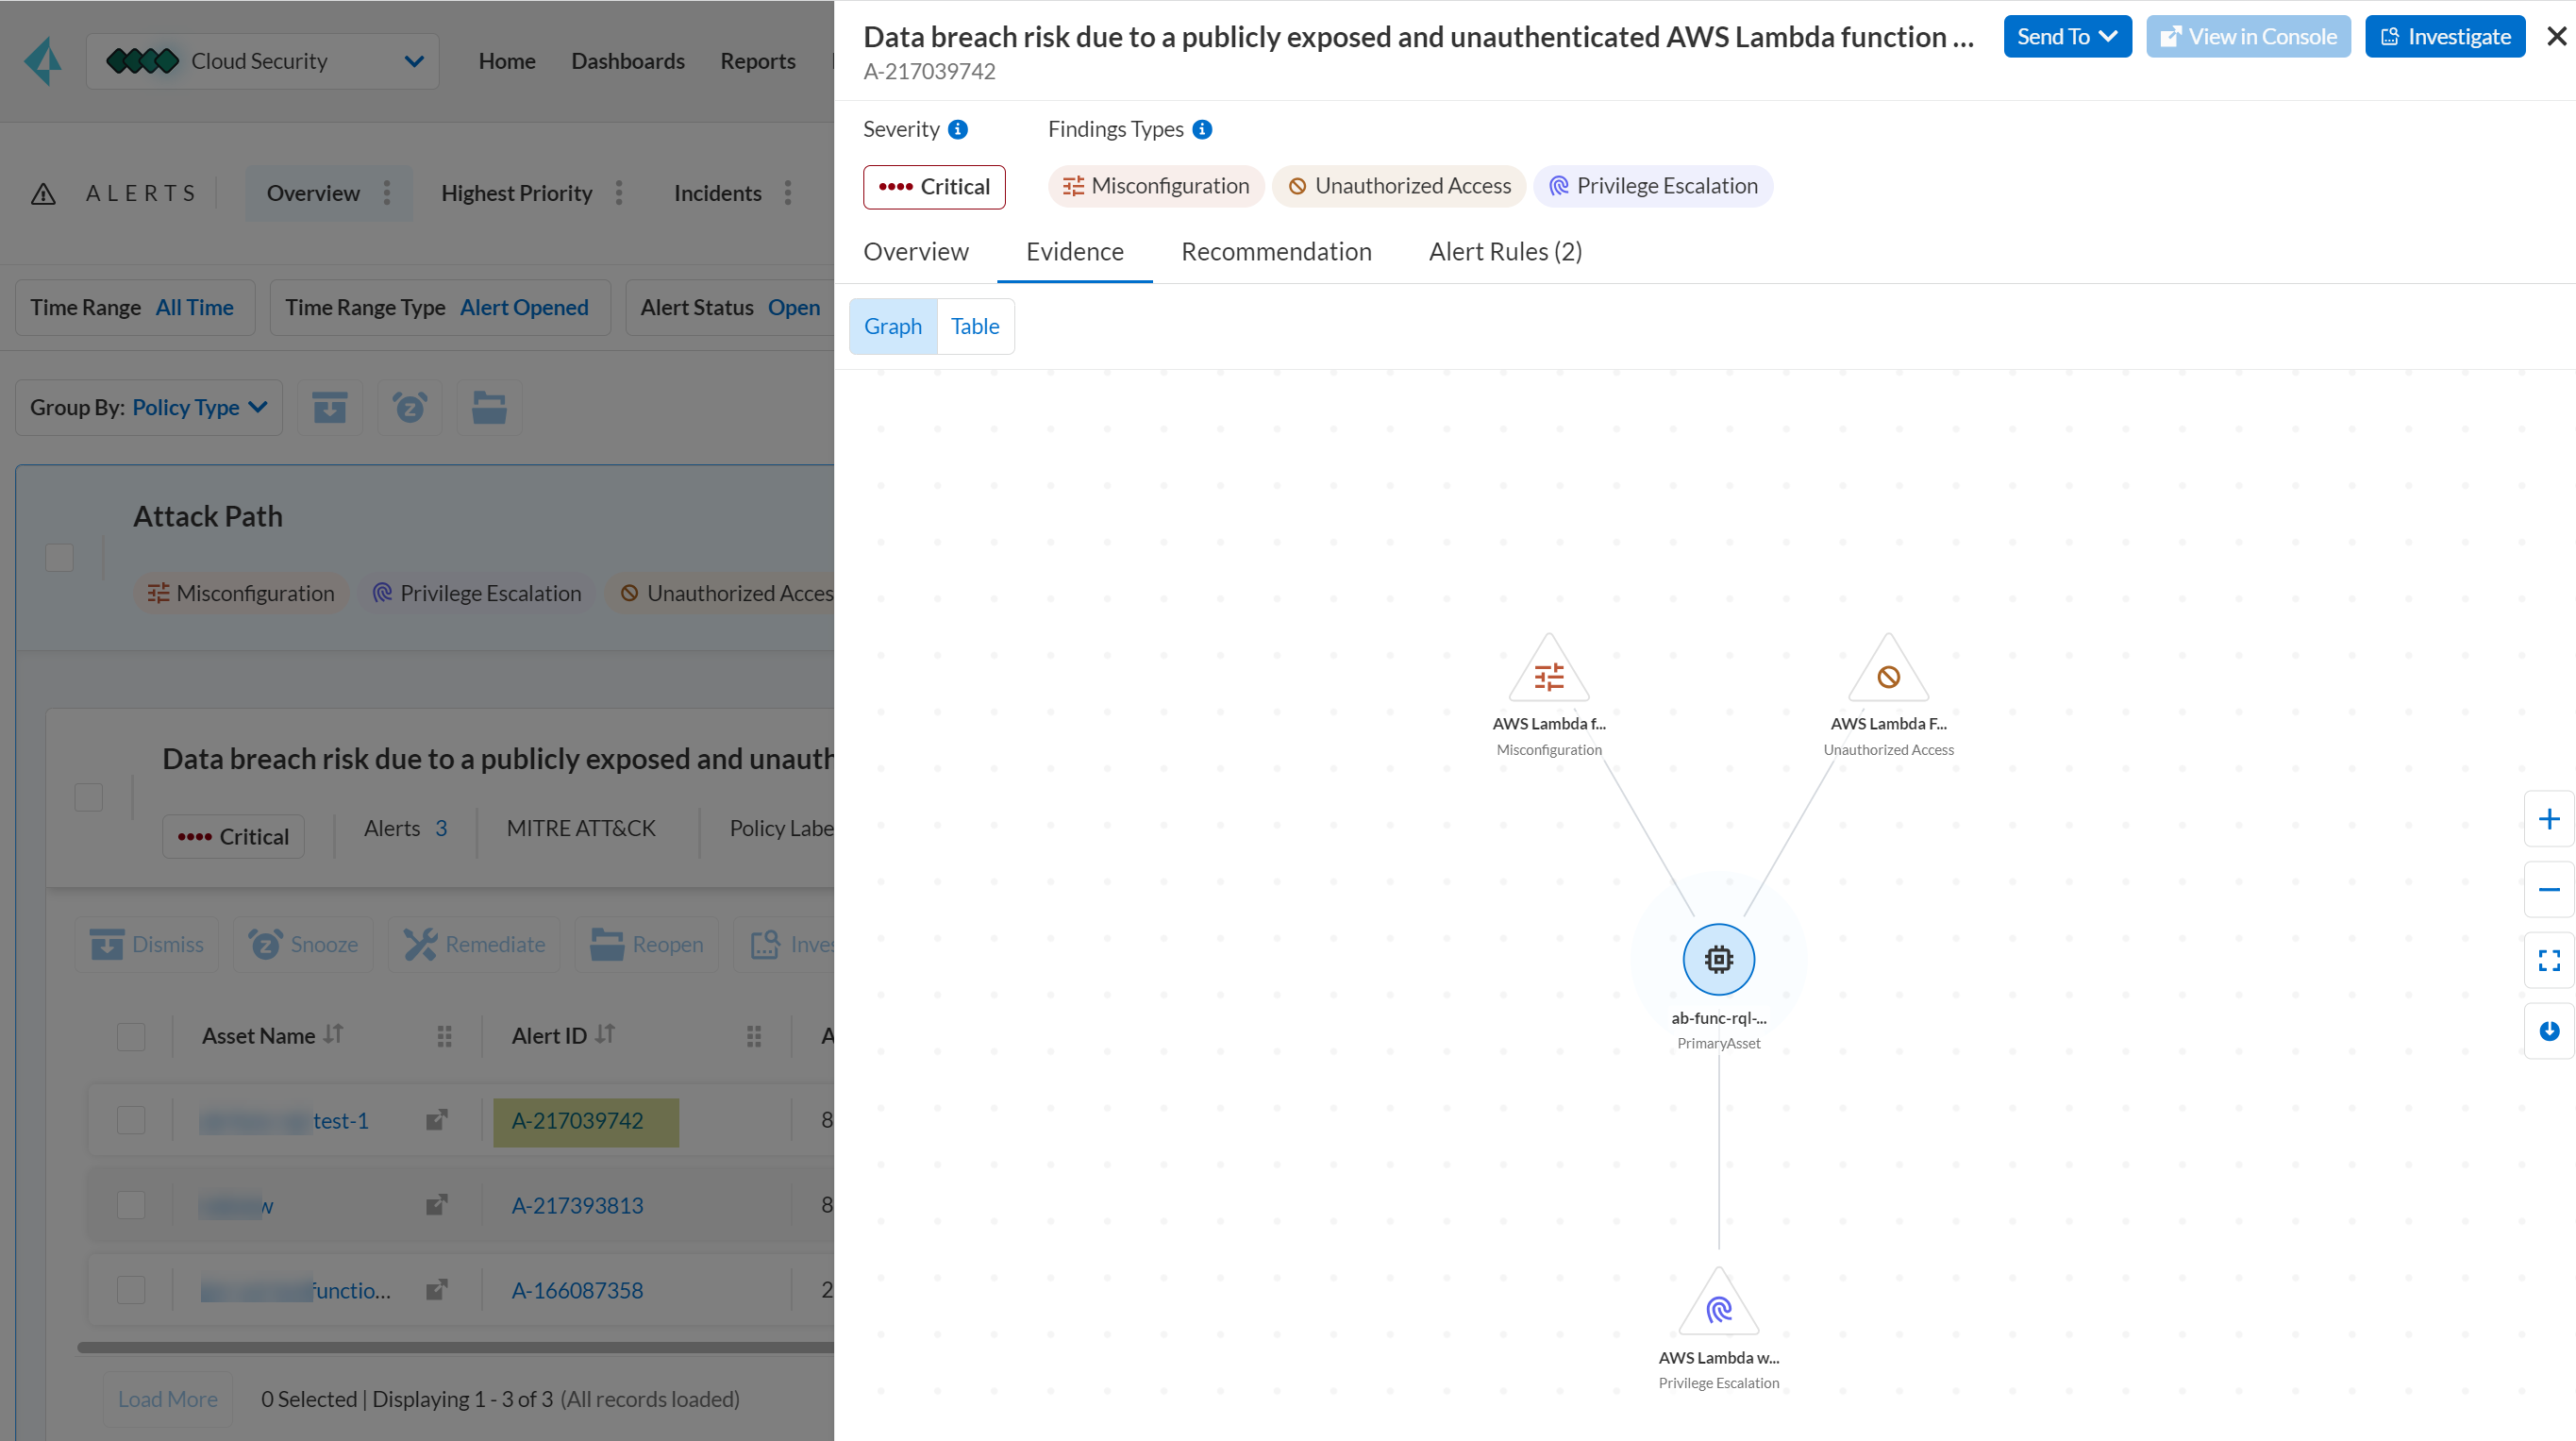
Task: Click the Prisma Cloud logo icon
Action: 43,61
